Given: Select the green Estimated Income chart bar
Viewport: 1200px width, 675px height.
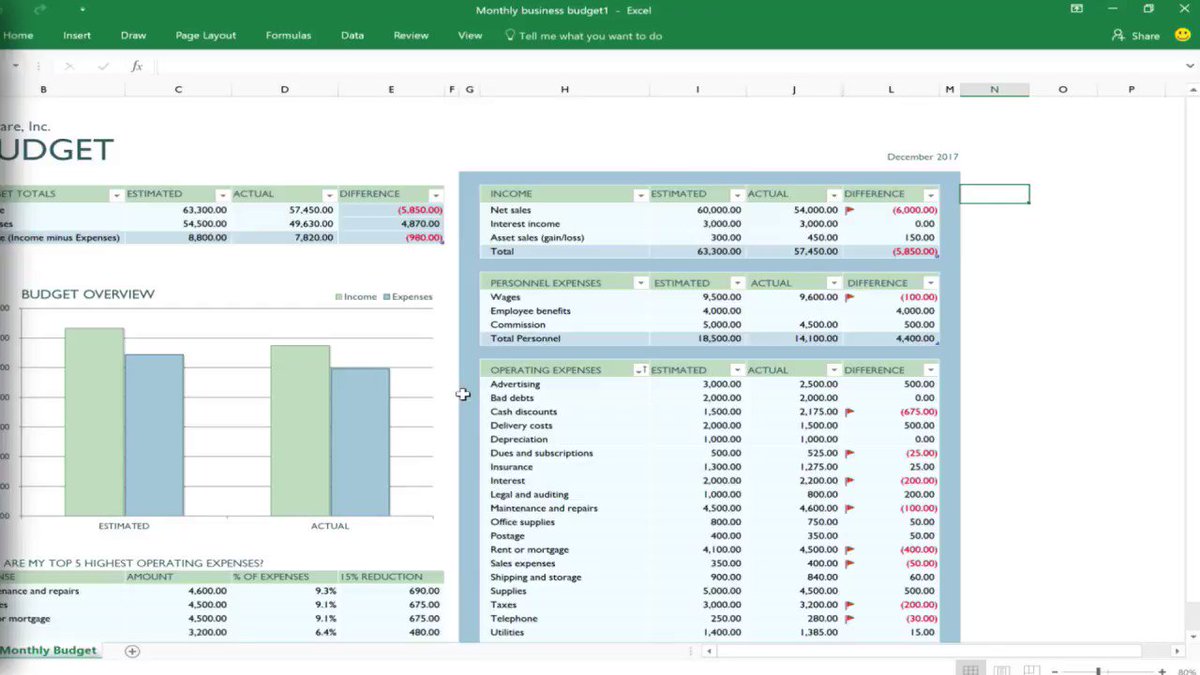Looking at the screenshot, I should [x=95, y=422].
